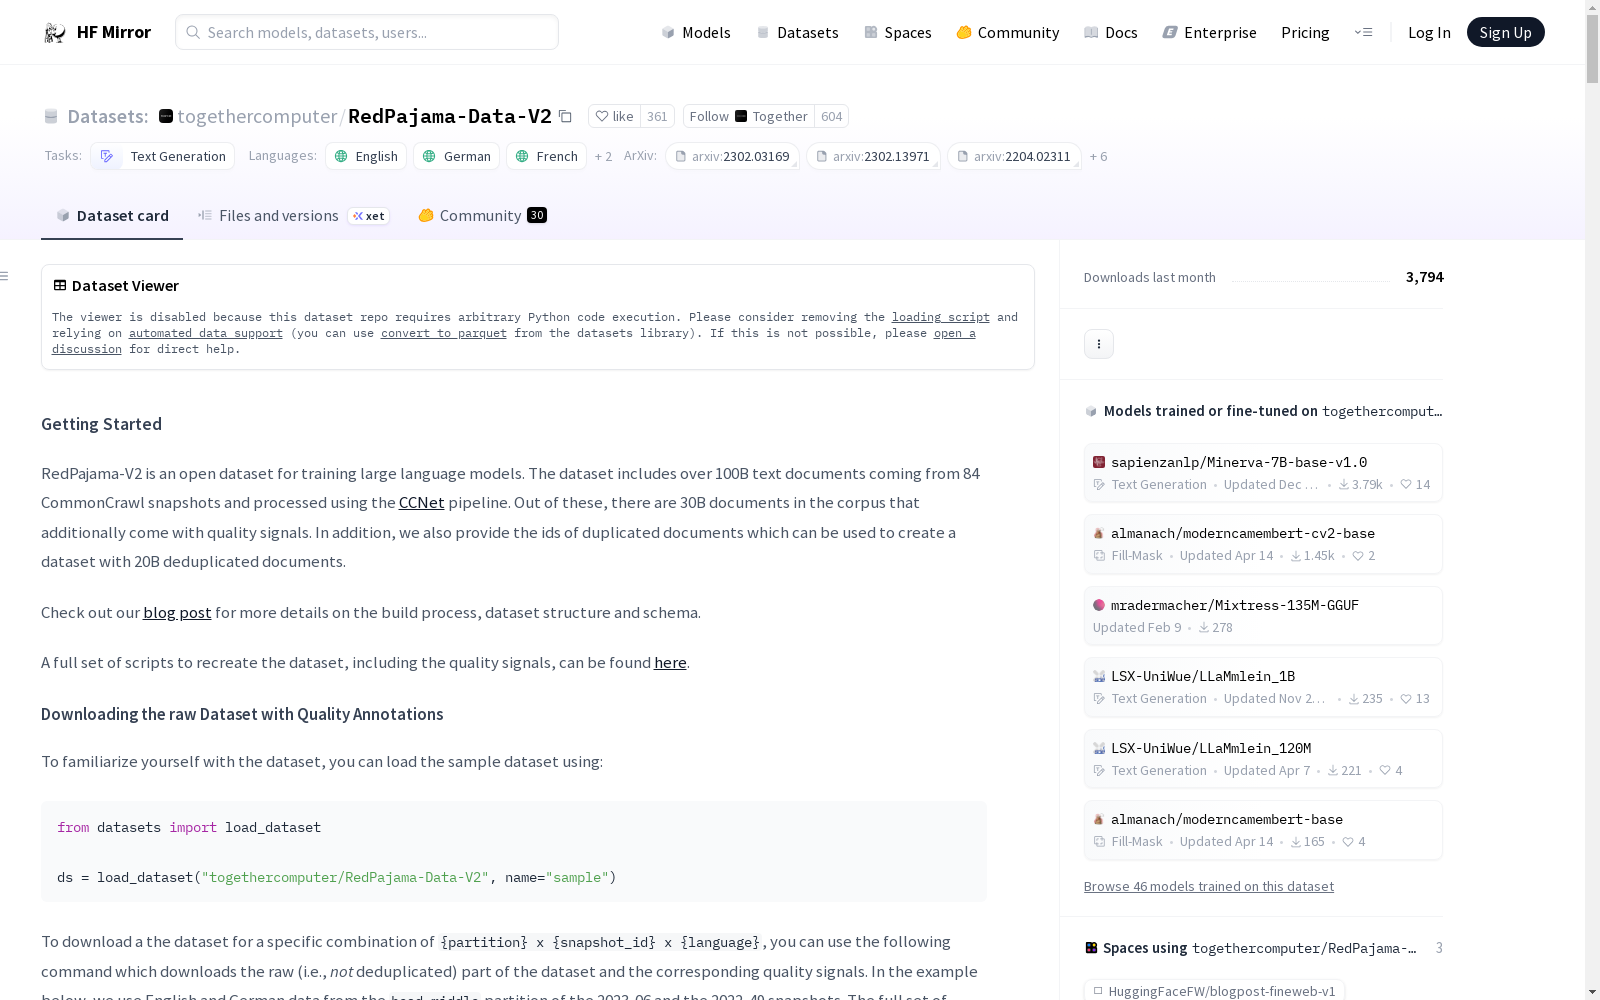Open almanach/moderncamembert-base model card
1600x1000 pixels.
click(1263, 830)
